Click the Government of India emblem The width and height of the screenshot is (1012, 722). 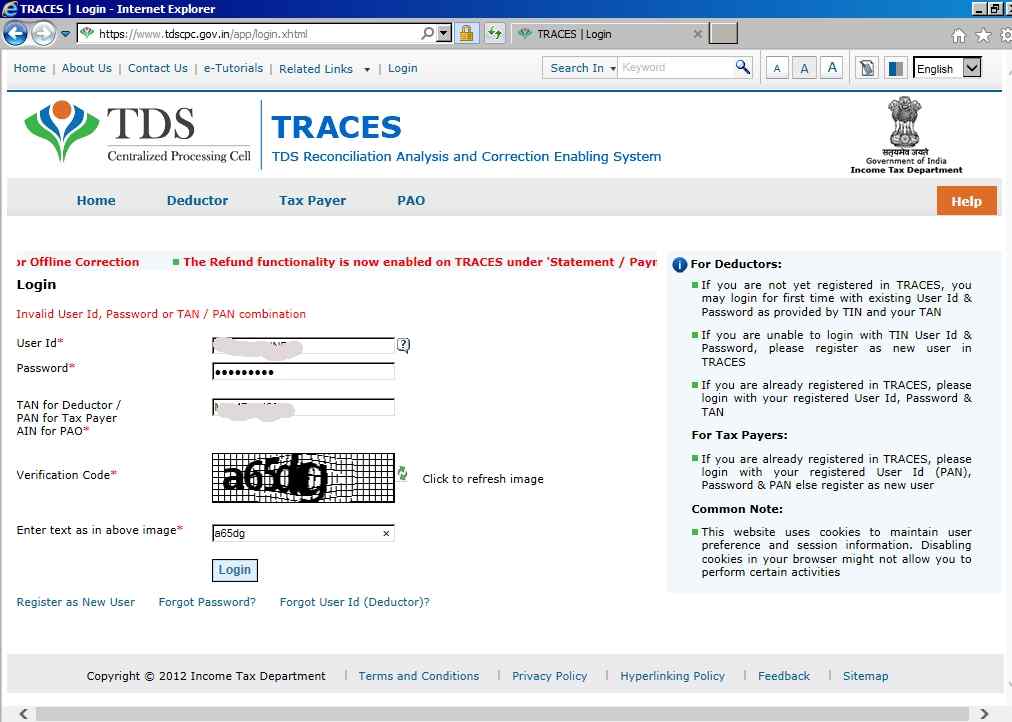click(906, 135)
